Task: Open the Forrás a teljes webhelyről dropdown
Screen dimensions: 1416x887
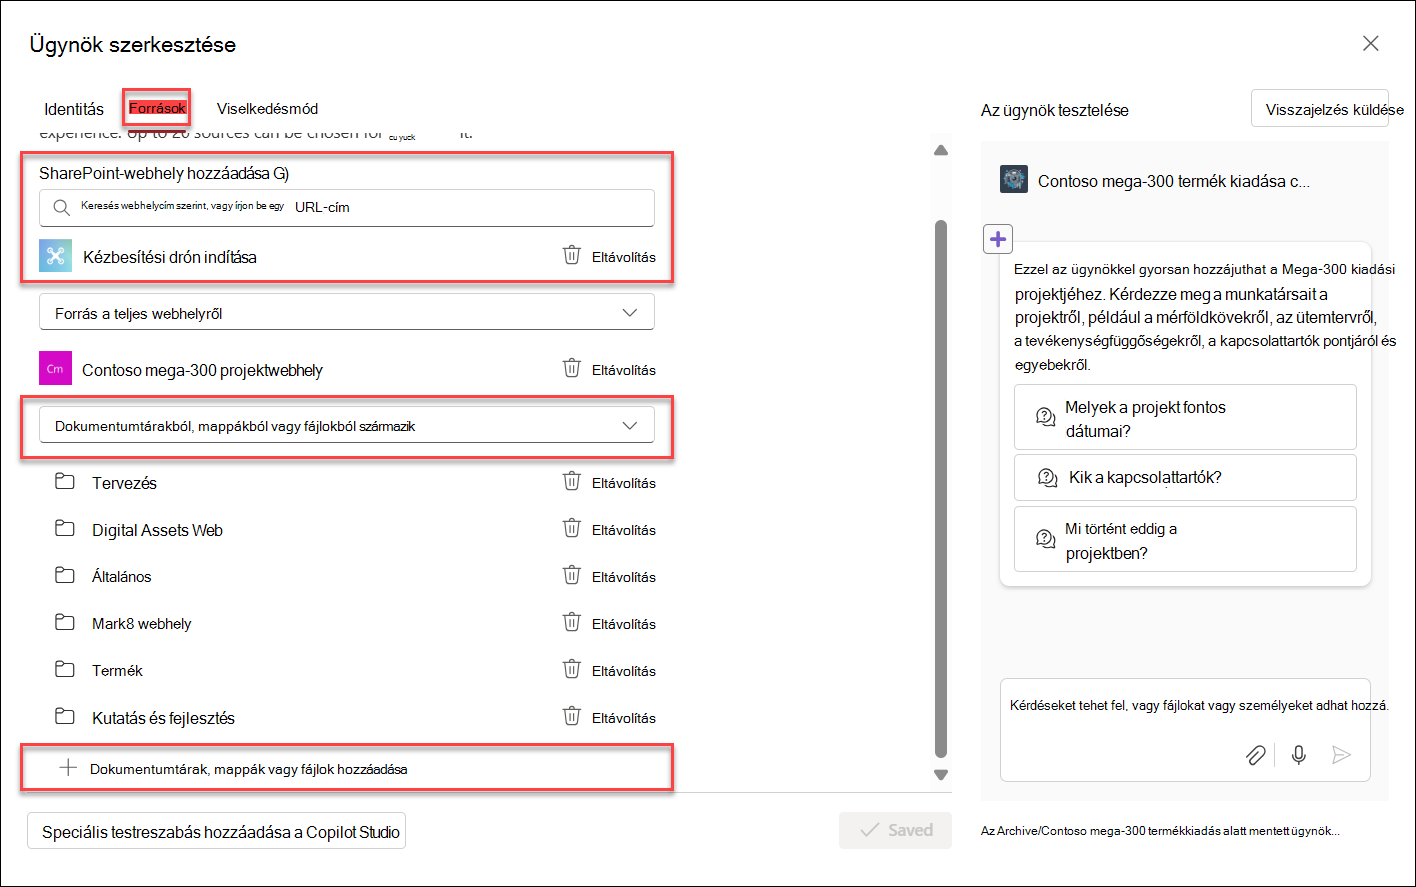Action: click(x=347, y=312)
